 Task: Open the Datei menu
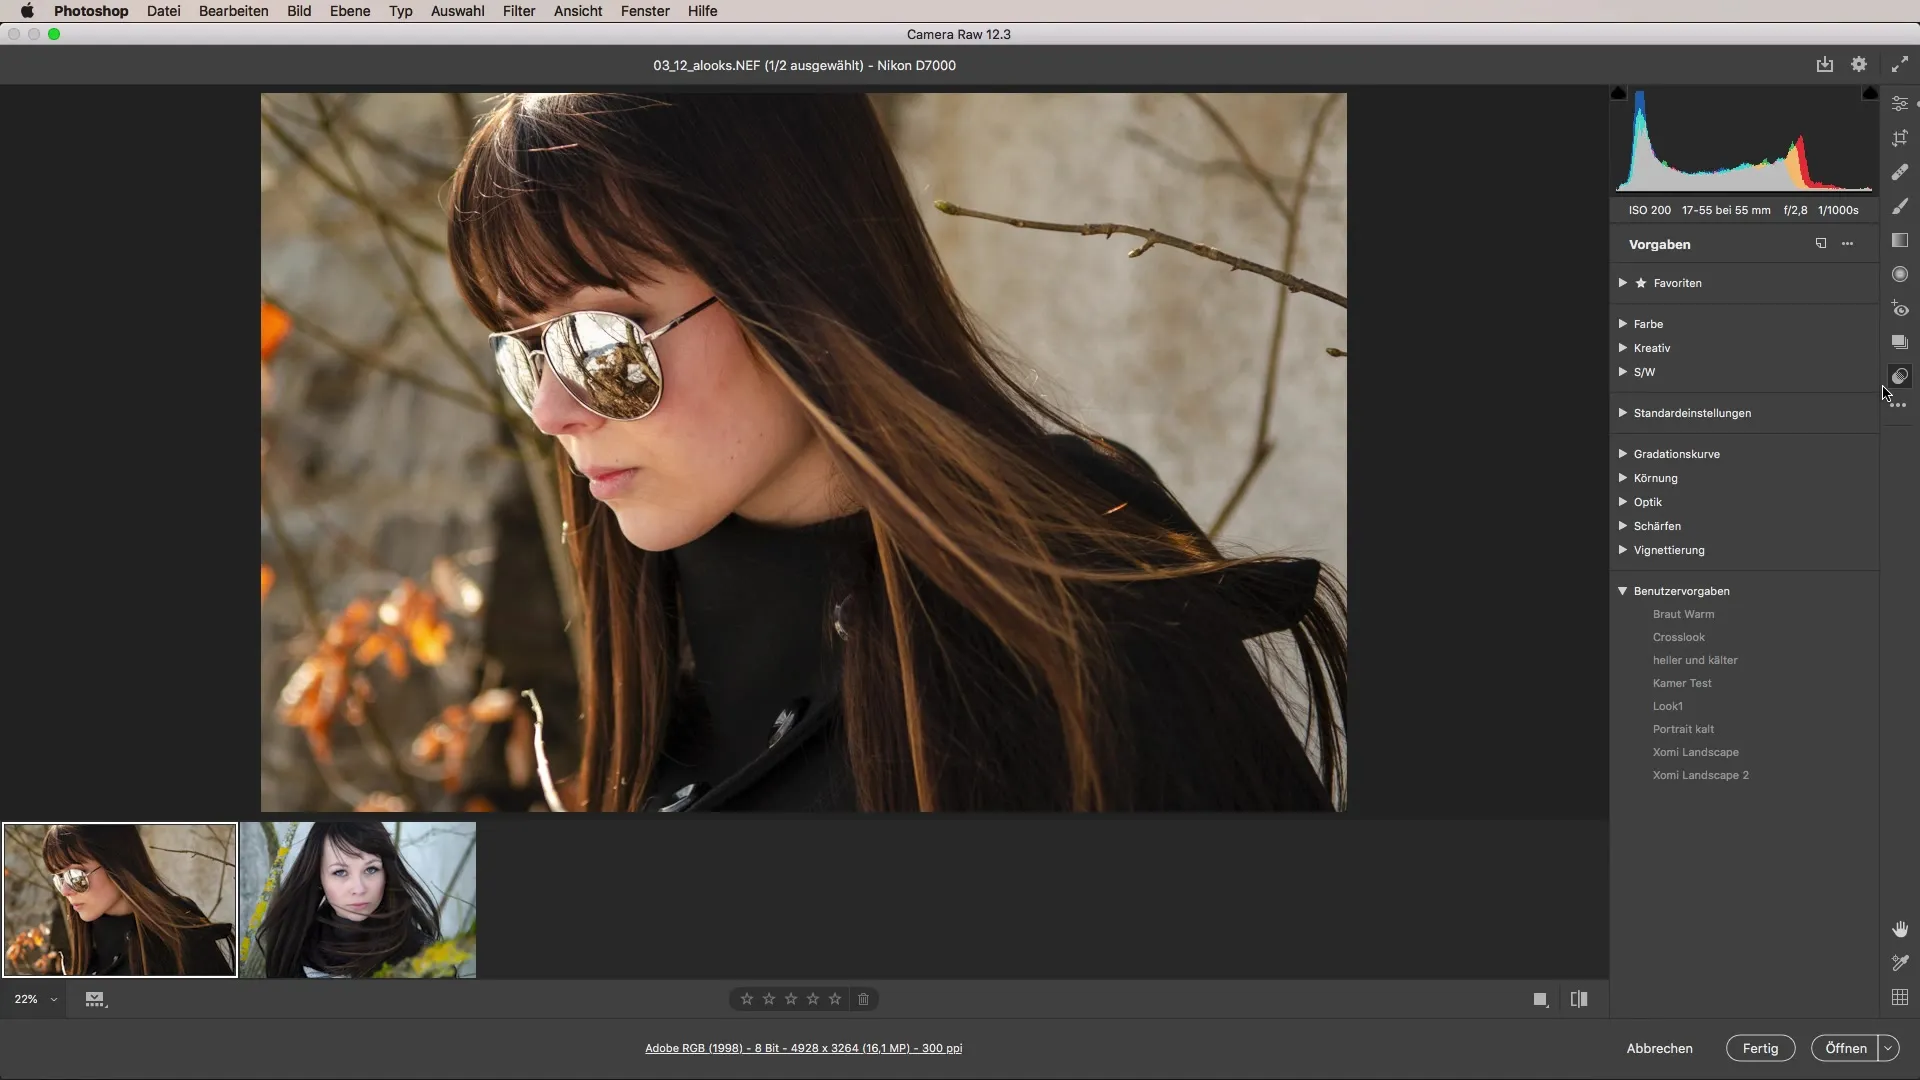point(163,11)
